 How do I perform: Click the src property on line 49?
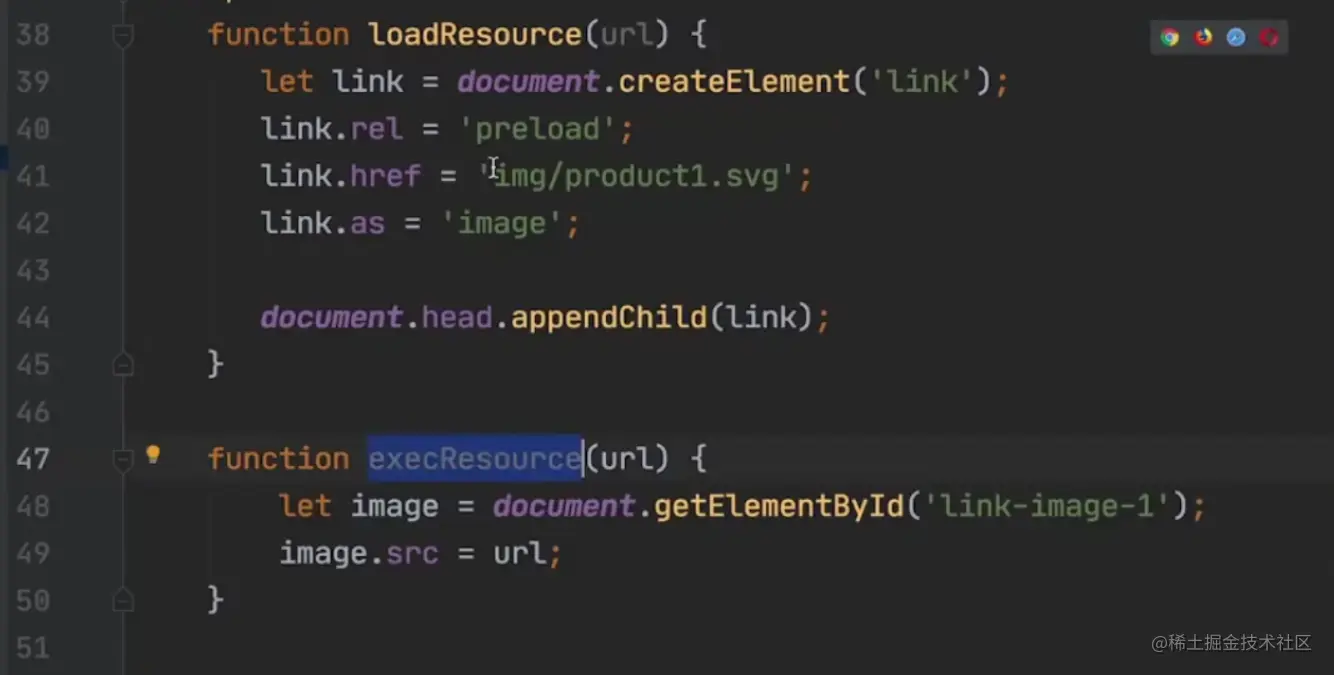(x=412, y=553)
